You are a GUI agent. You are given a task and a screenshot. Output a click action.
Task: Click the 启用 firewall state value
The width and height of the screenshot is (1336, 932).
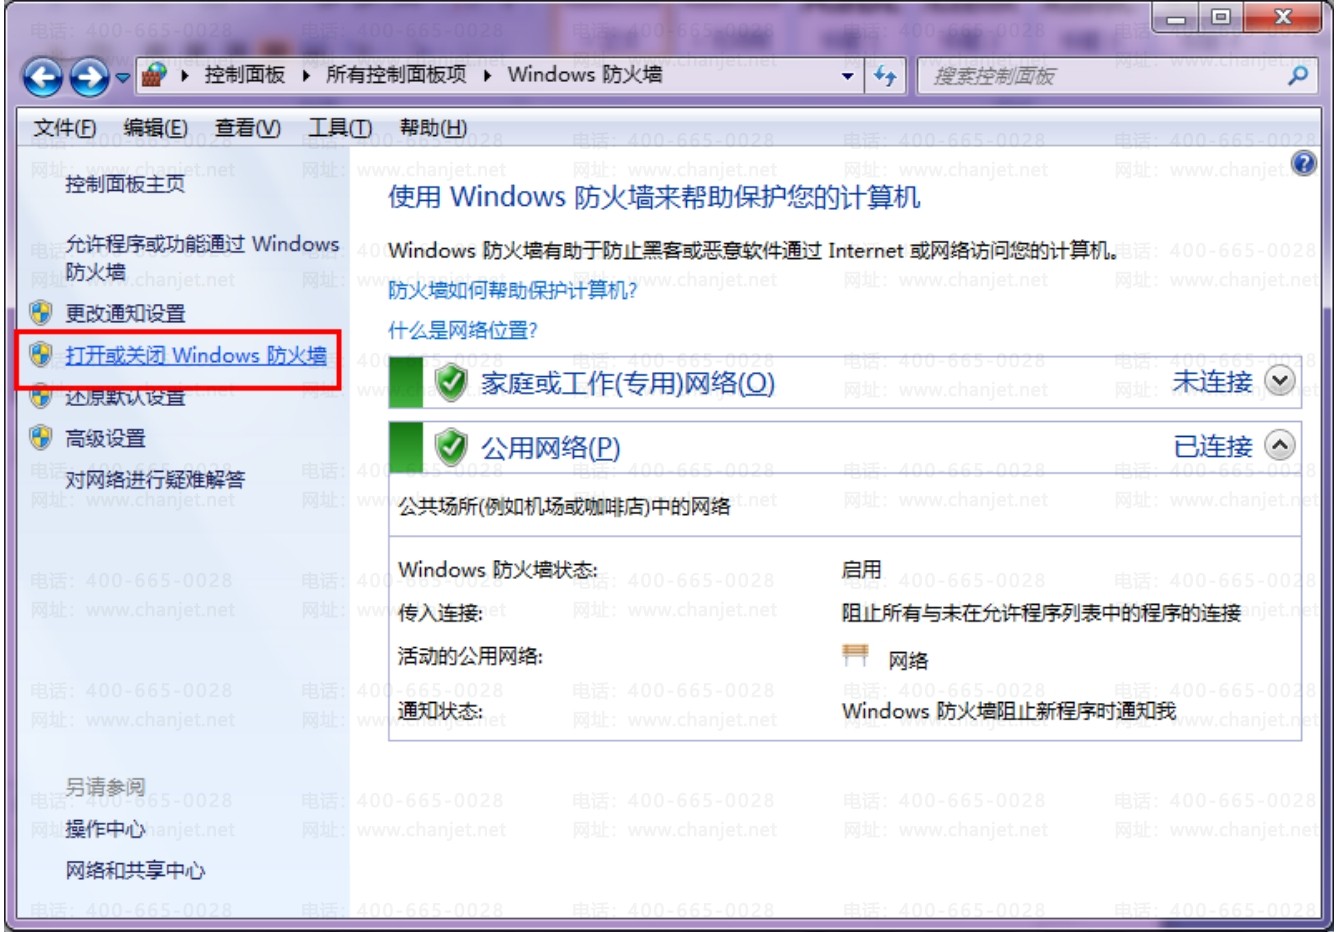(862, 570)
